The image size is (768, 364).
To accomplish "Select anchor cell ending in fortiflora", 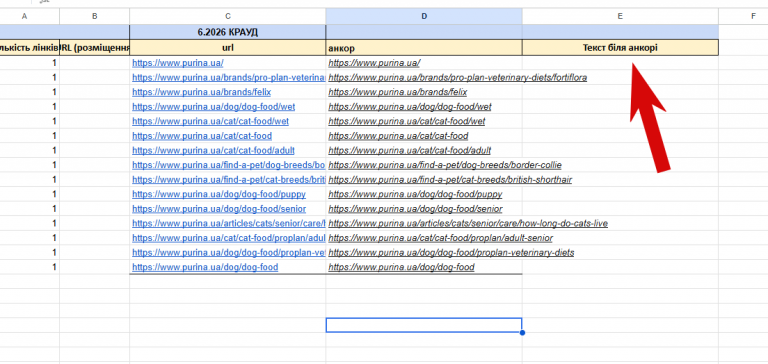I will (x=424, y=77).
